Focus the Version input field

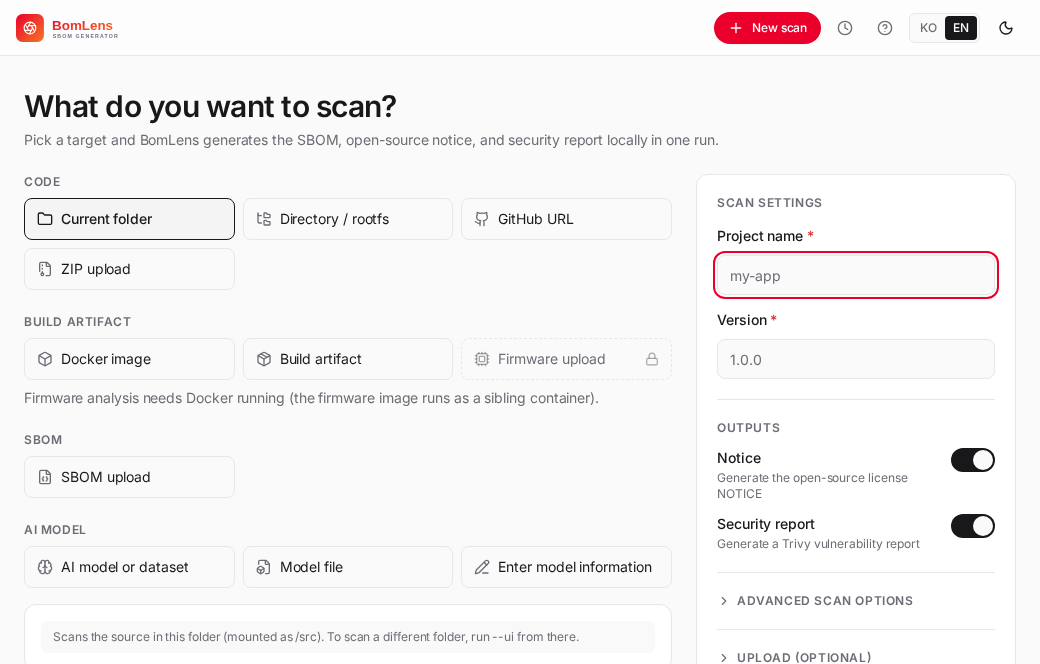856,359
